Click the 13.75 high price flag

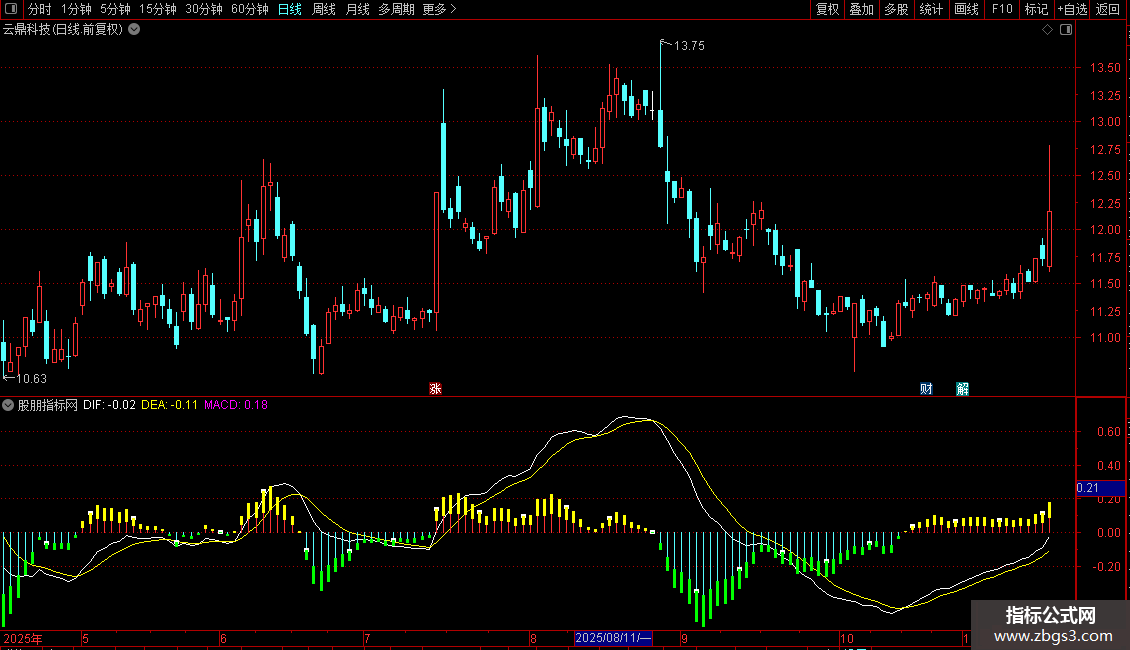688,46
